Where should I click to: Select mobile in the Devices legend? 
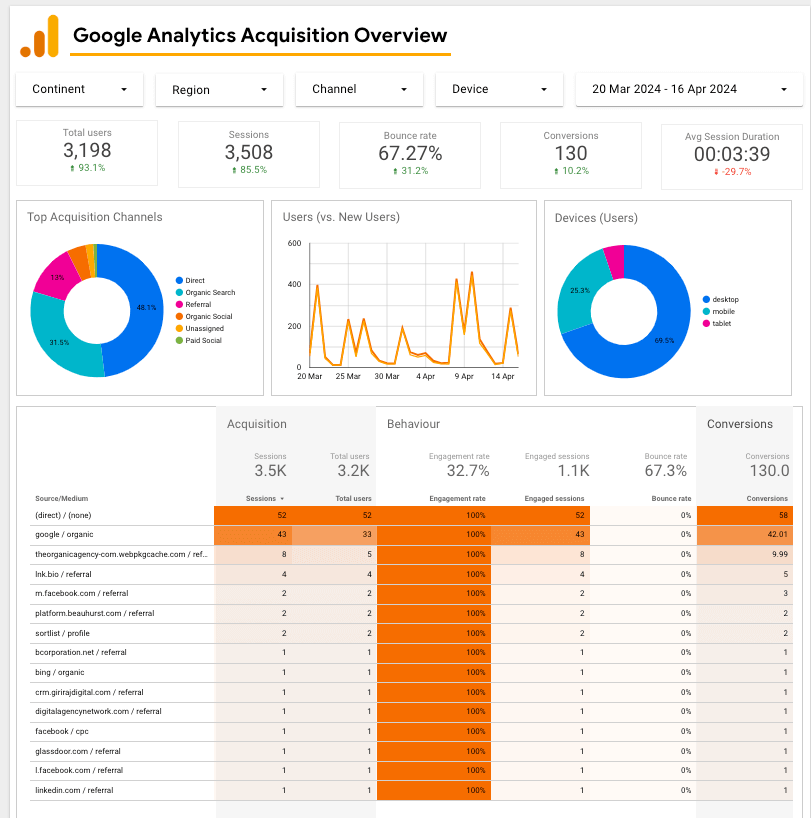tap(719, 311)
